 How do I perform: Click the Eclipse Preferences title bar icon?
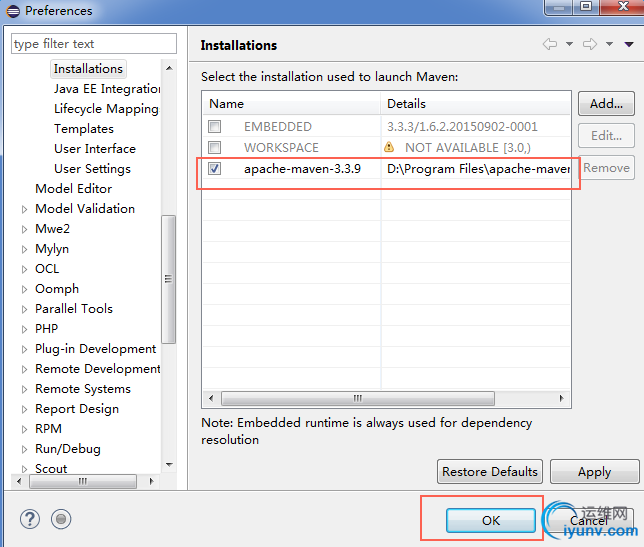click(x=13, y=11)
